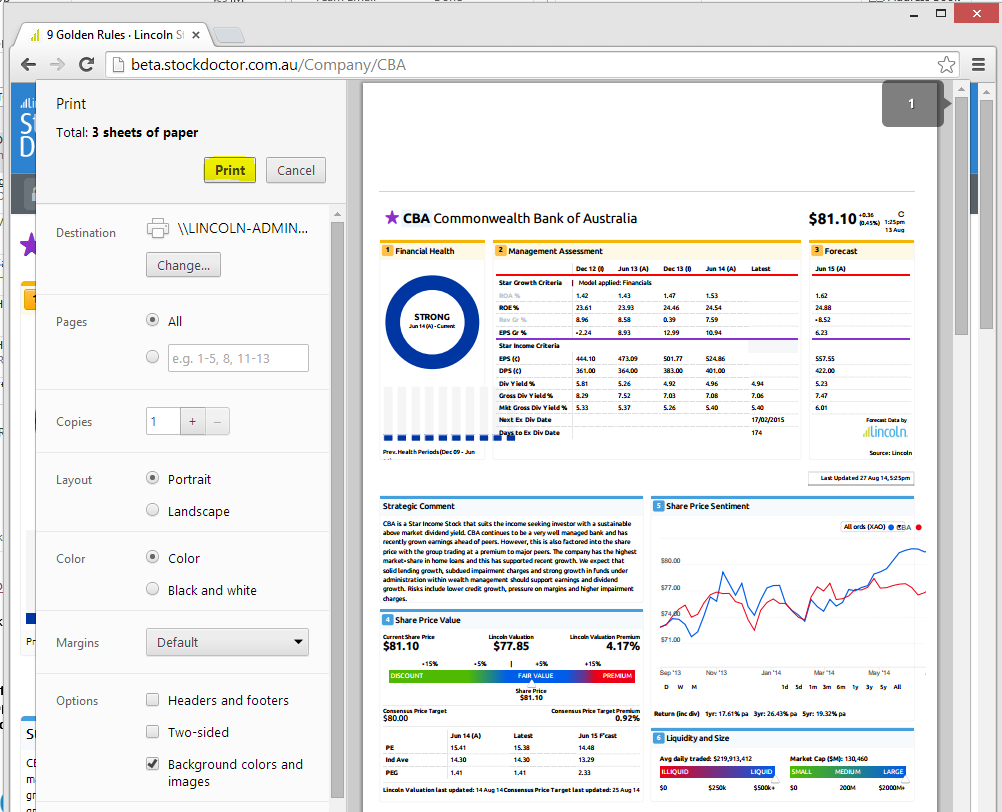The width and height of the screenshot is (1002, 812).
Task: Click the Financial Health number 1 badge
Action: point(387,250)
